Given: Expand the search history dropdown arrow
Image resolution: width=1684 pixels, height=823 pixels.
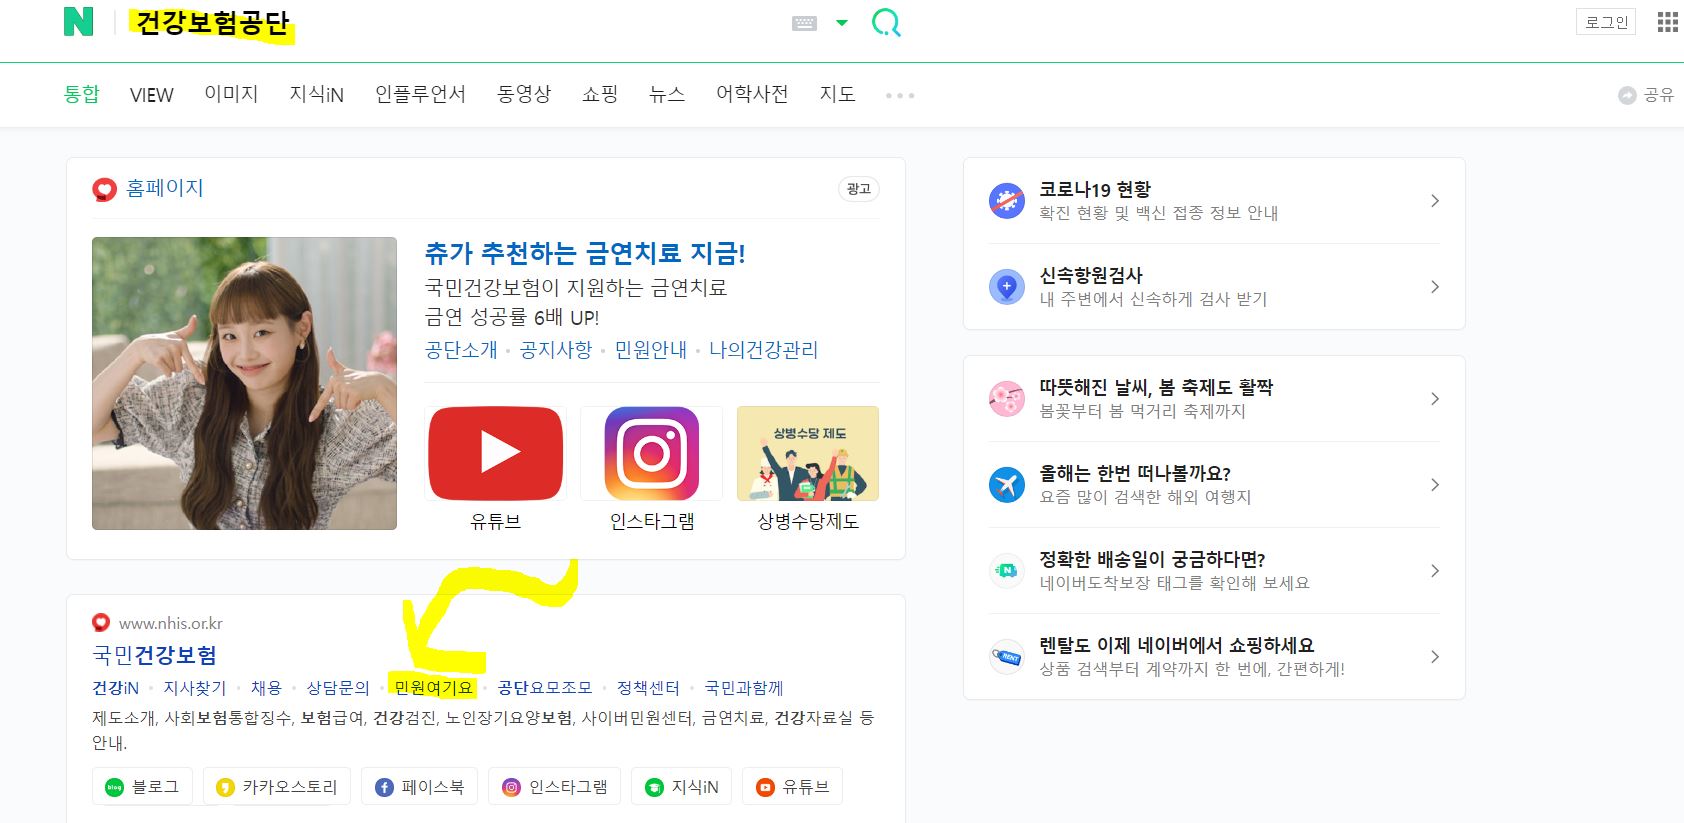Looking at the screenshot, I should [x=842, y=23].
